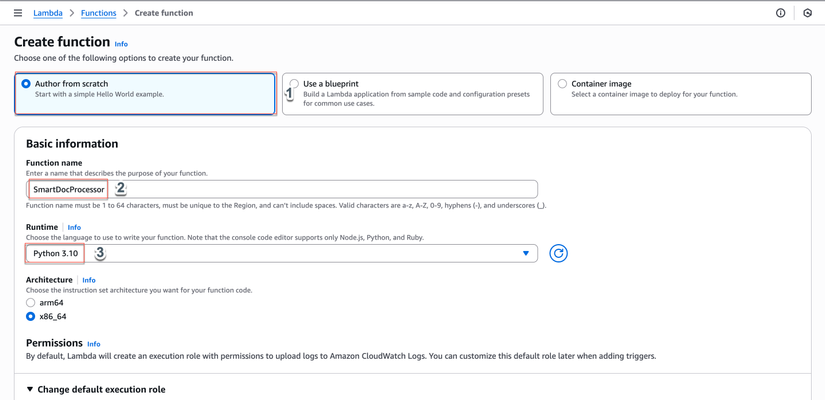Show Info for the Permissions section
825x400 pixels.
click(94, 344)
